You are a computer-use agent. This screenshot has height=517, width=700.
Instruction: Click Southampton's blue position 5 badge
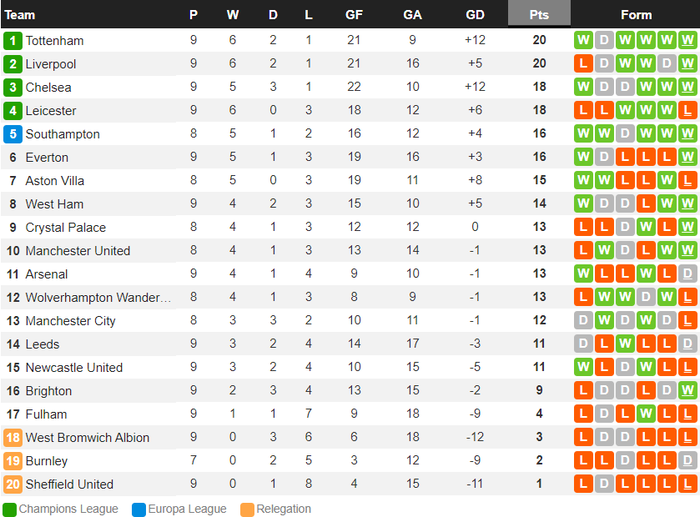click(13, 134)
